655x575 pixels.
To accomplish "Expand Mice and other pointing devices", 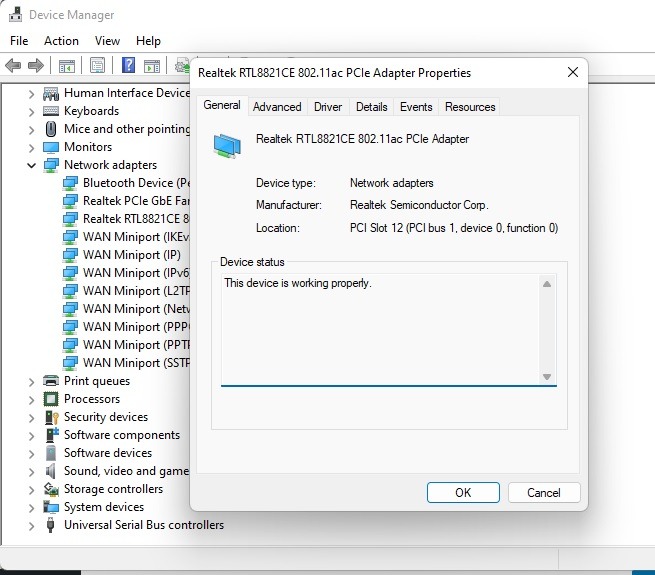I will pyautogui.click(x=31, y=130).
